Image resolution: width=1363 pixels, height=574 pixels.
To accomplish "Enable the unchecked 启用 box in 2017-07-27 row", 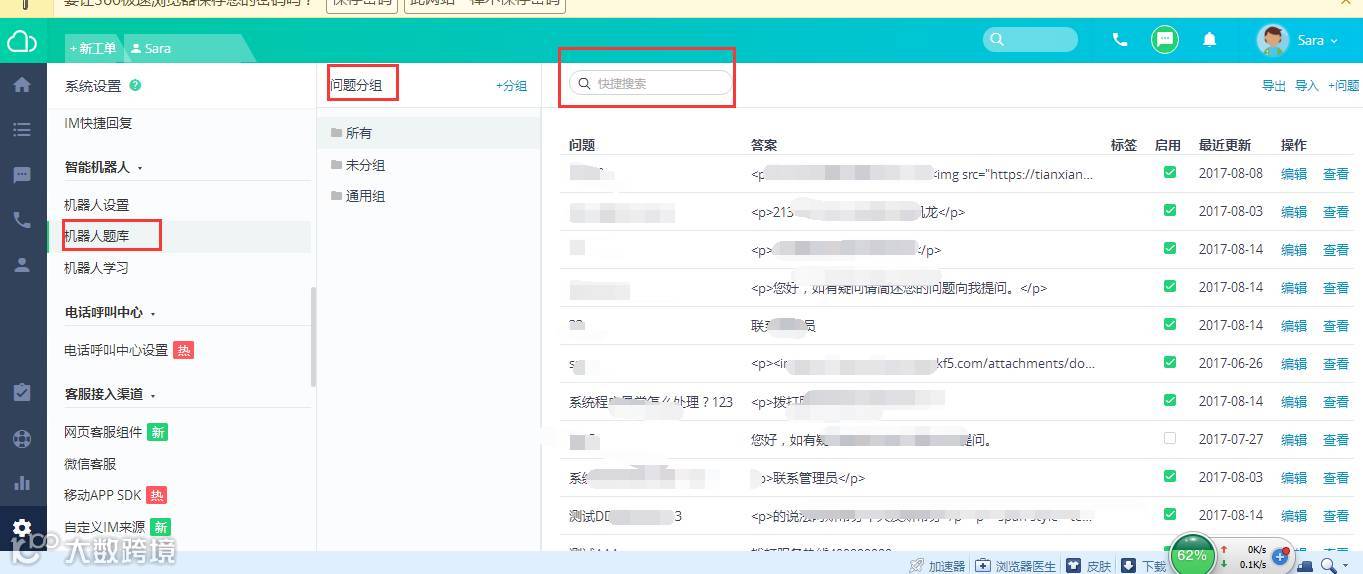I will [1169, 439].
